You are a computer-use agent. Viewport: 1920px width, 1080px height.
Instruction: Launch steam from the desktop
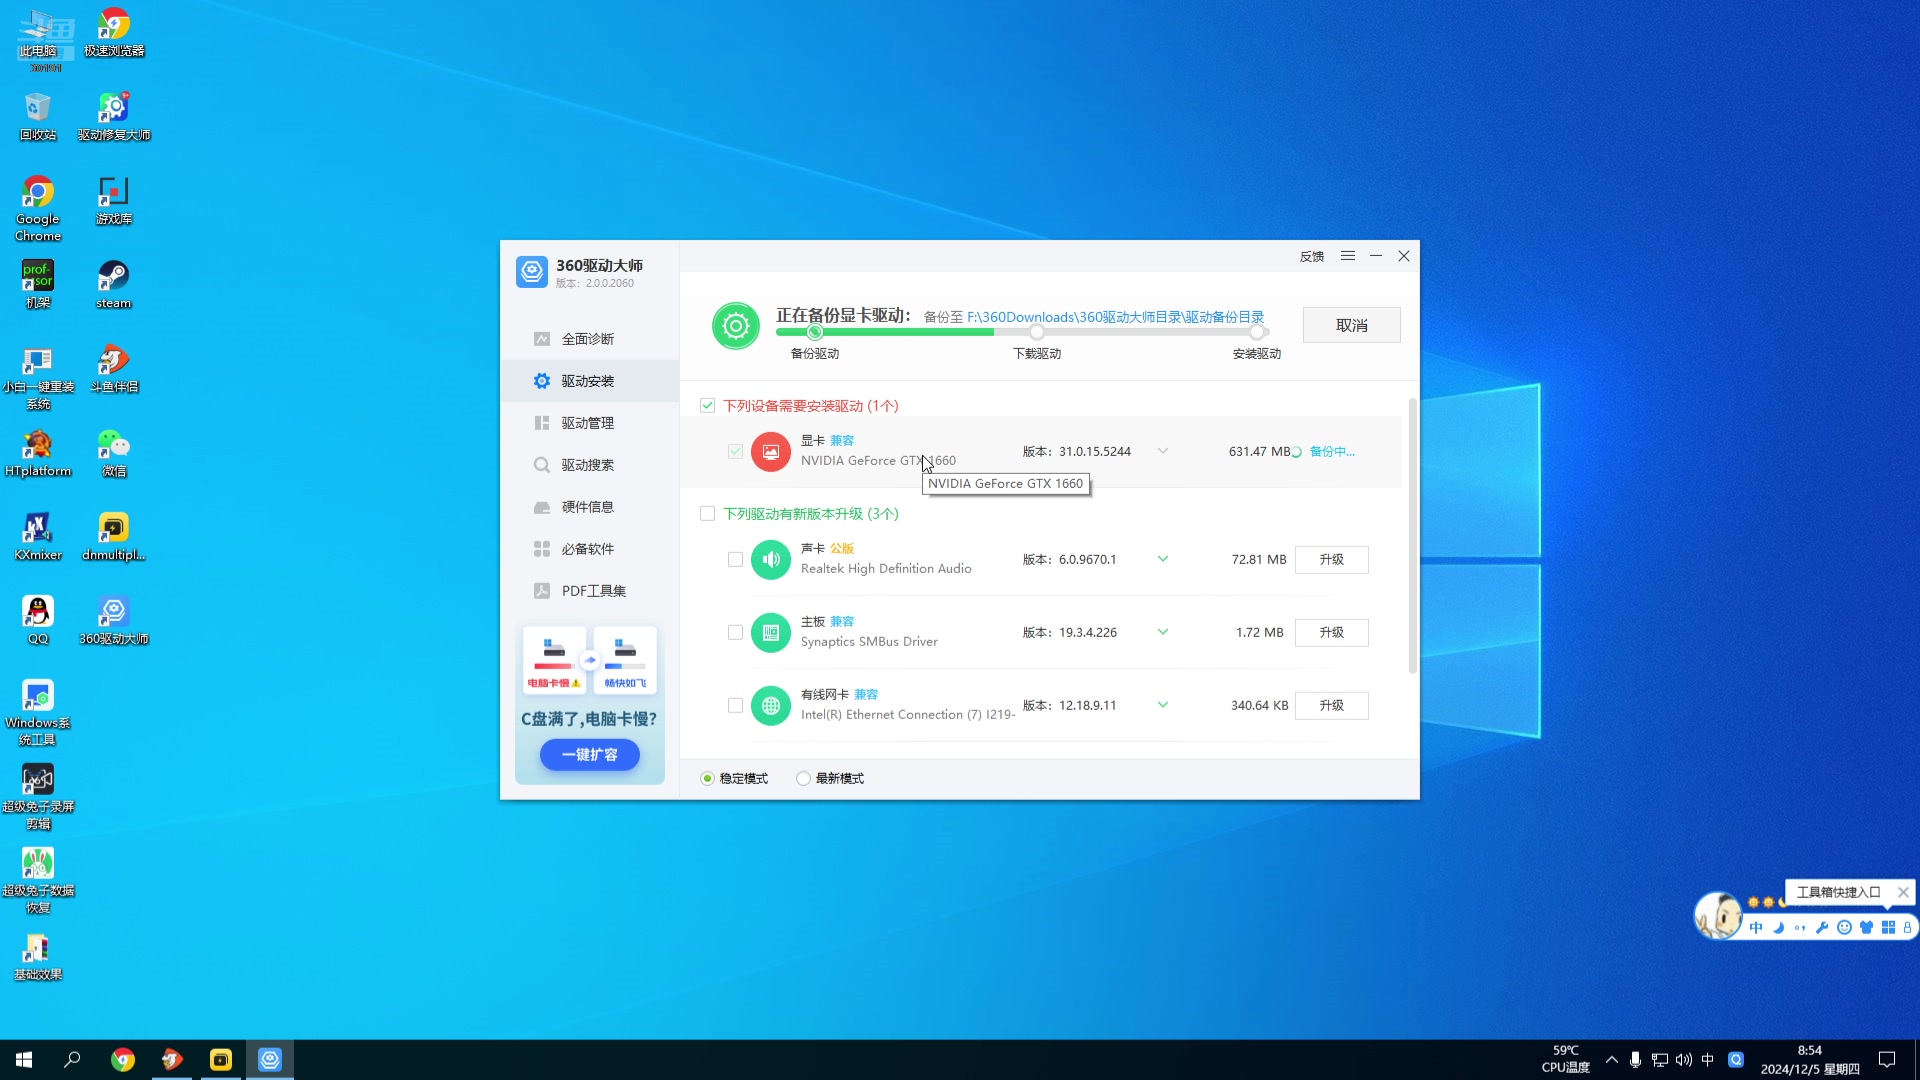(x=114, y=284)
